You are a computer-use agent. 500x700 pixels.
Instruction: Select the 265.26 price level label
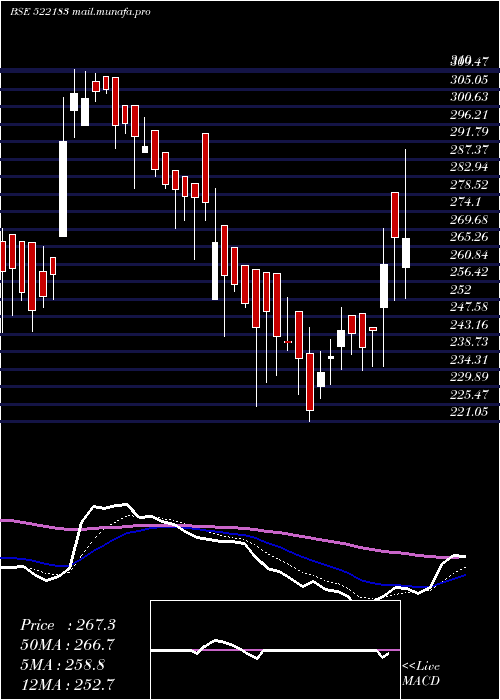[x=468, y=237]
